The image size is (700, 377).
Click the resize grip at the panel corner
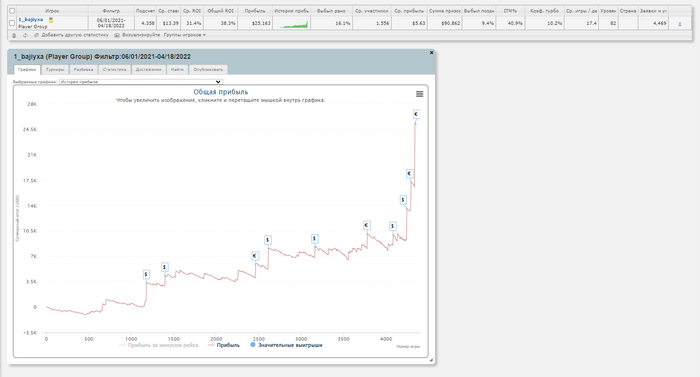[431, 360]
